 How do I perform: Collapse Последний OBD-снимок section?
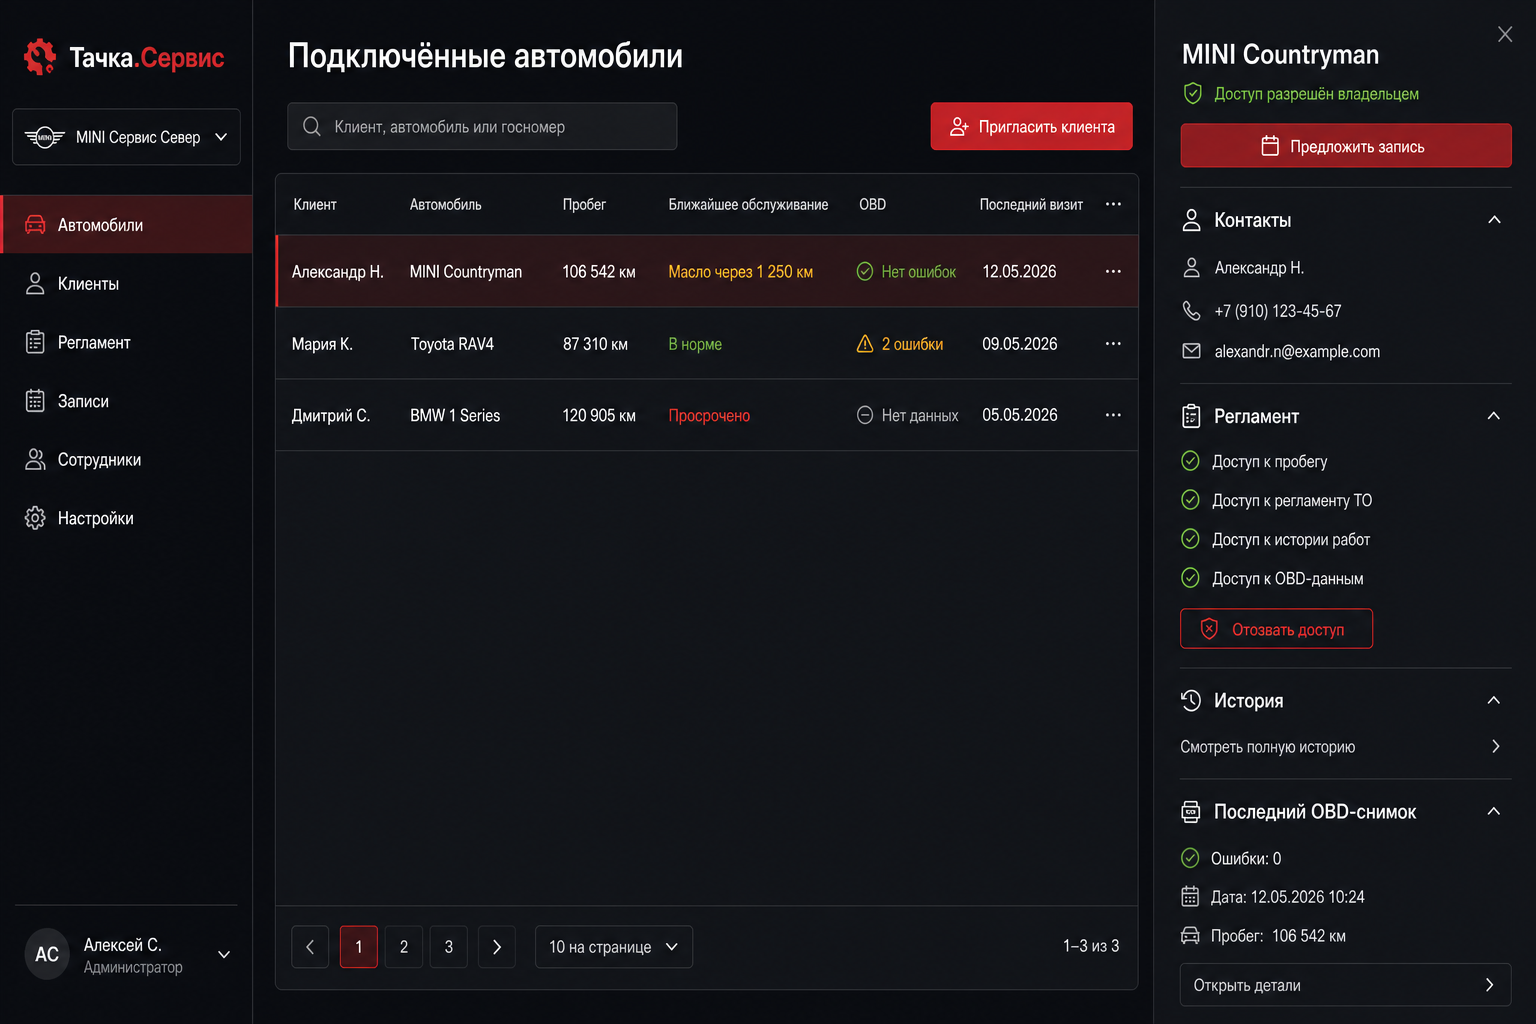click(1494, 812)
